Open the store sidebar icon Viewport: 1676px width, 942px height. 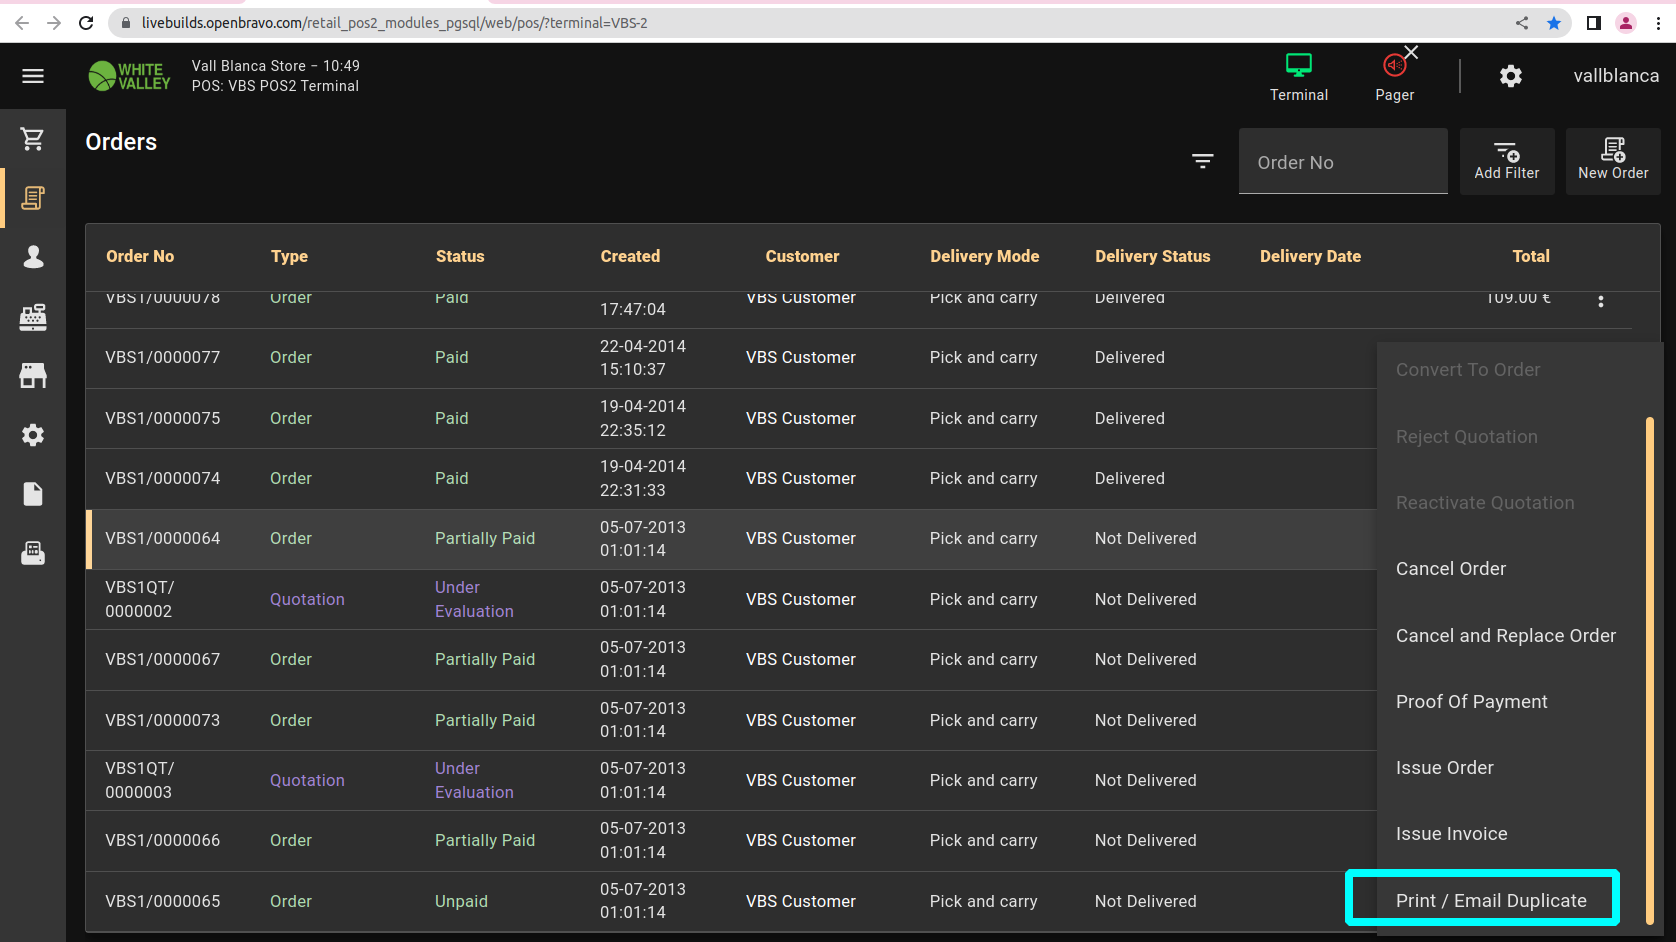pyautogui.click(x=33, y=376)
